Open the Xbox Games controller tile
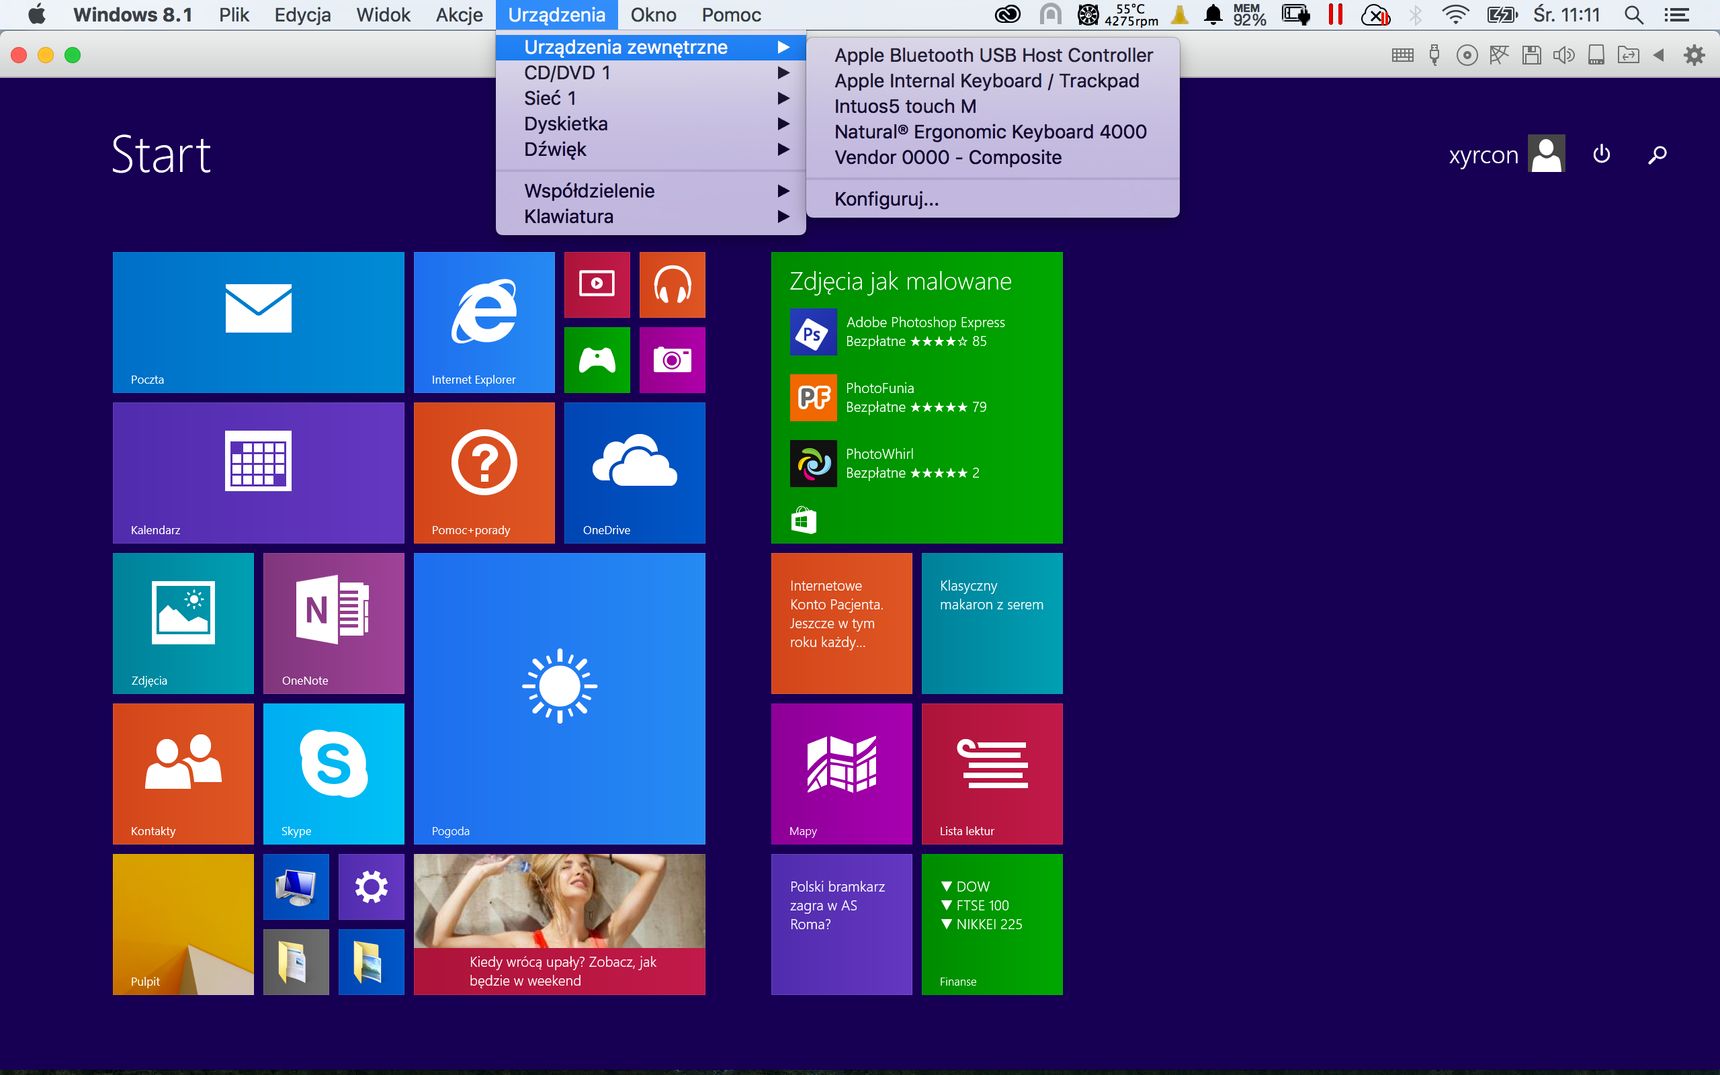The width and height of the screenshot is (1720, 1075). 597,360
